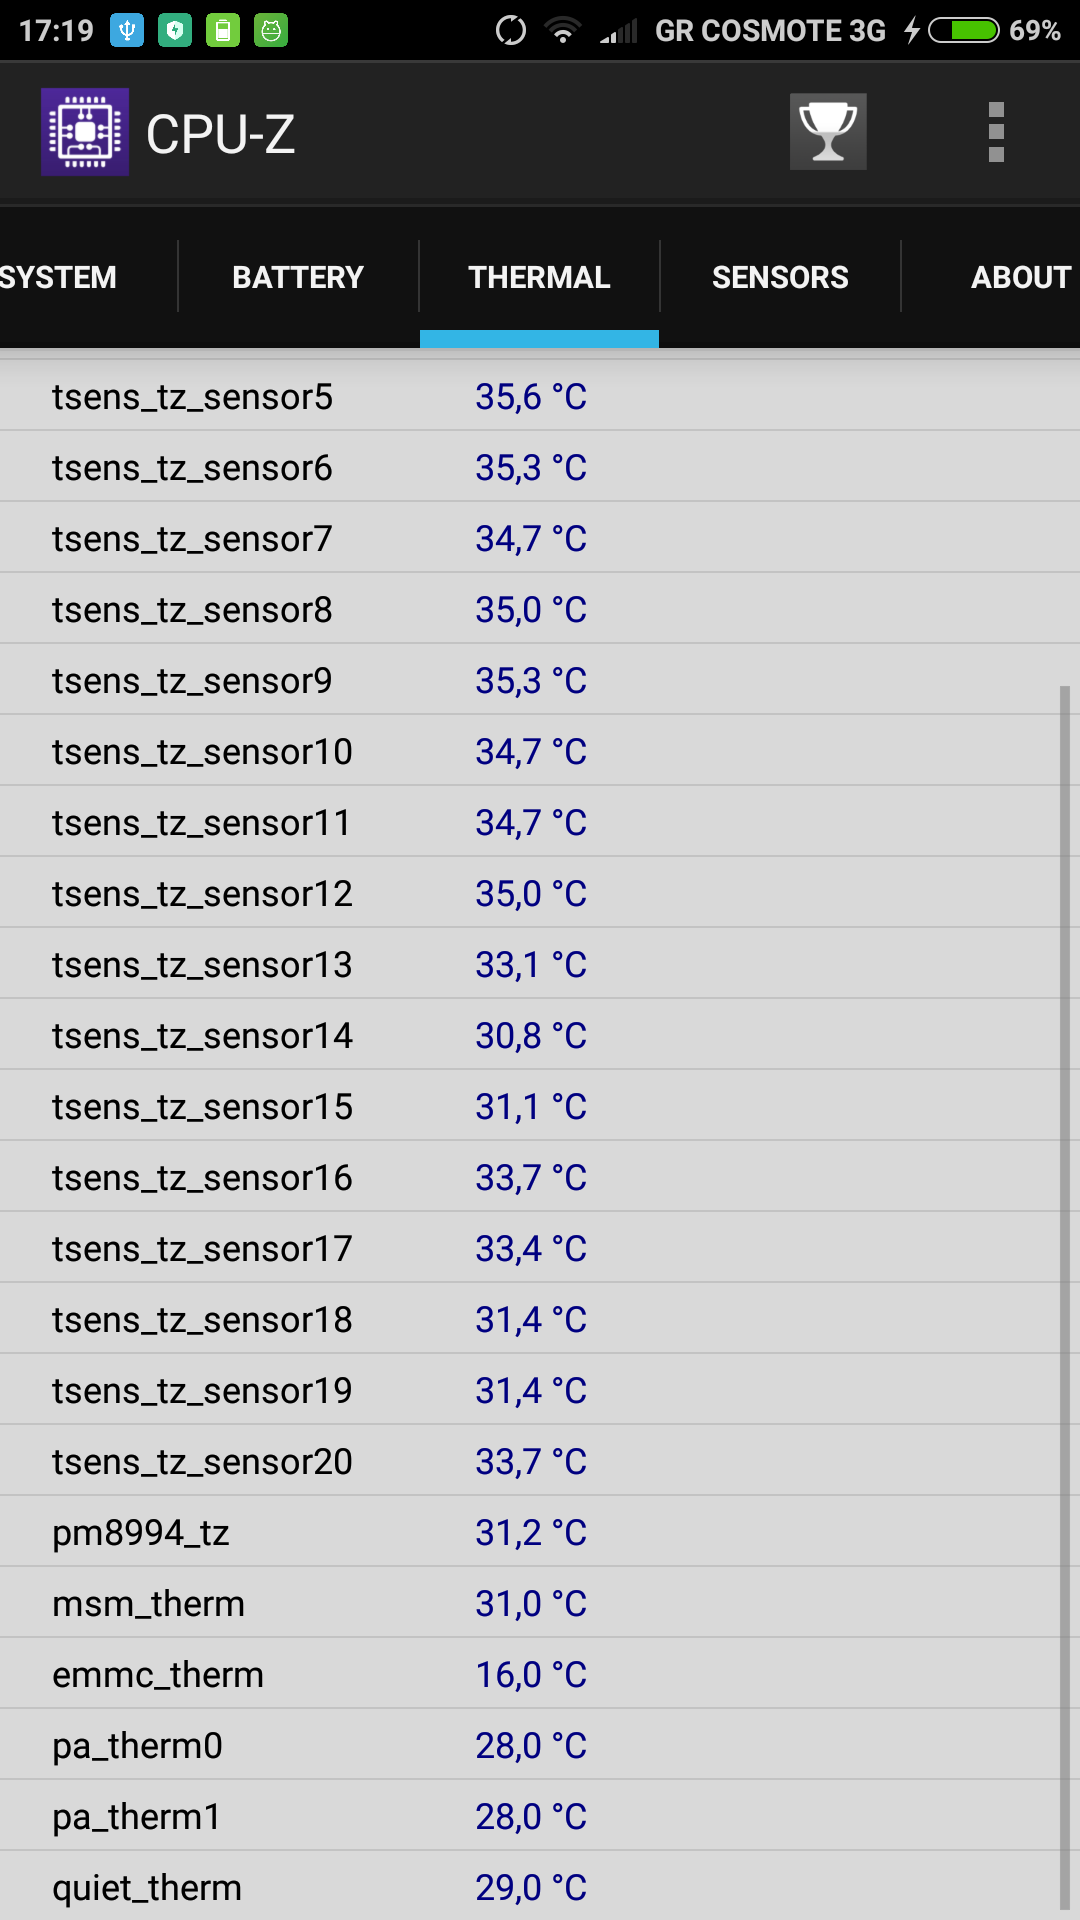Select the tsens_tz_sensor14 row
Viewport: 1080px width, 1920px height.
click(530, 1035)
